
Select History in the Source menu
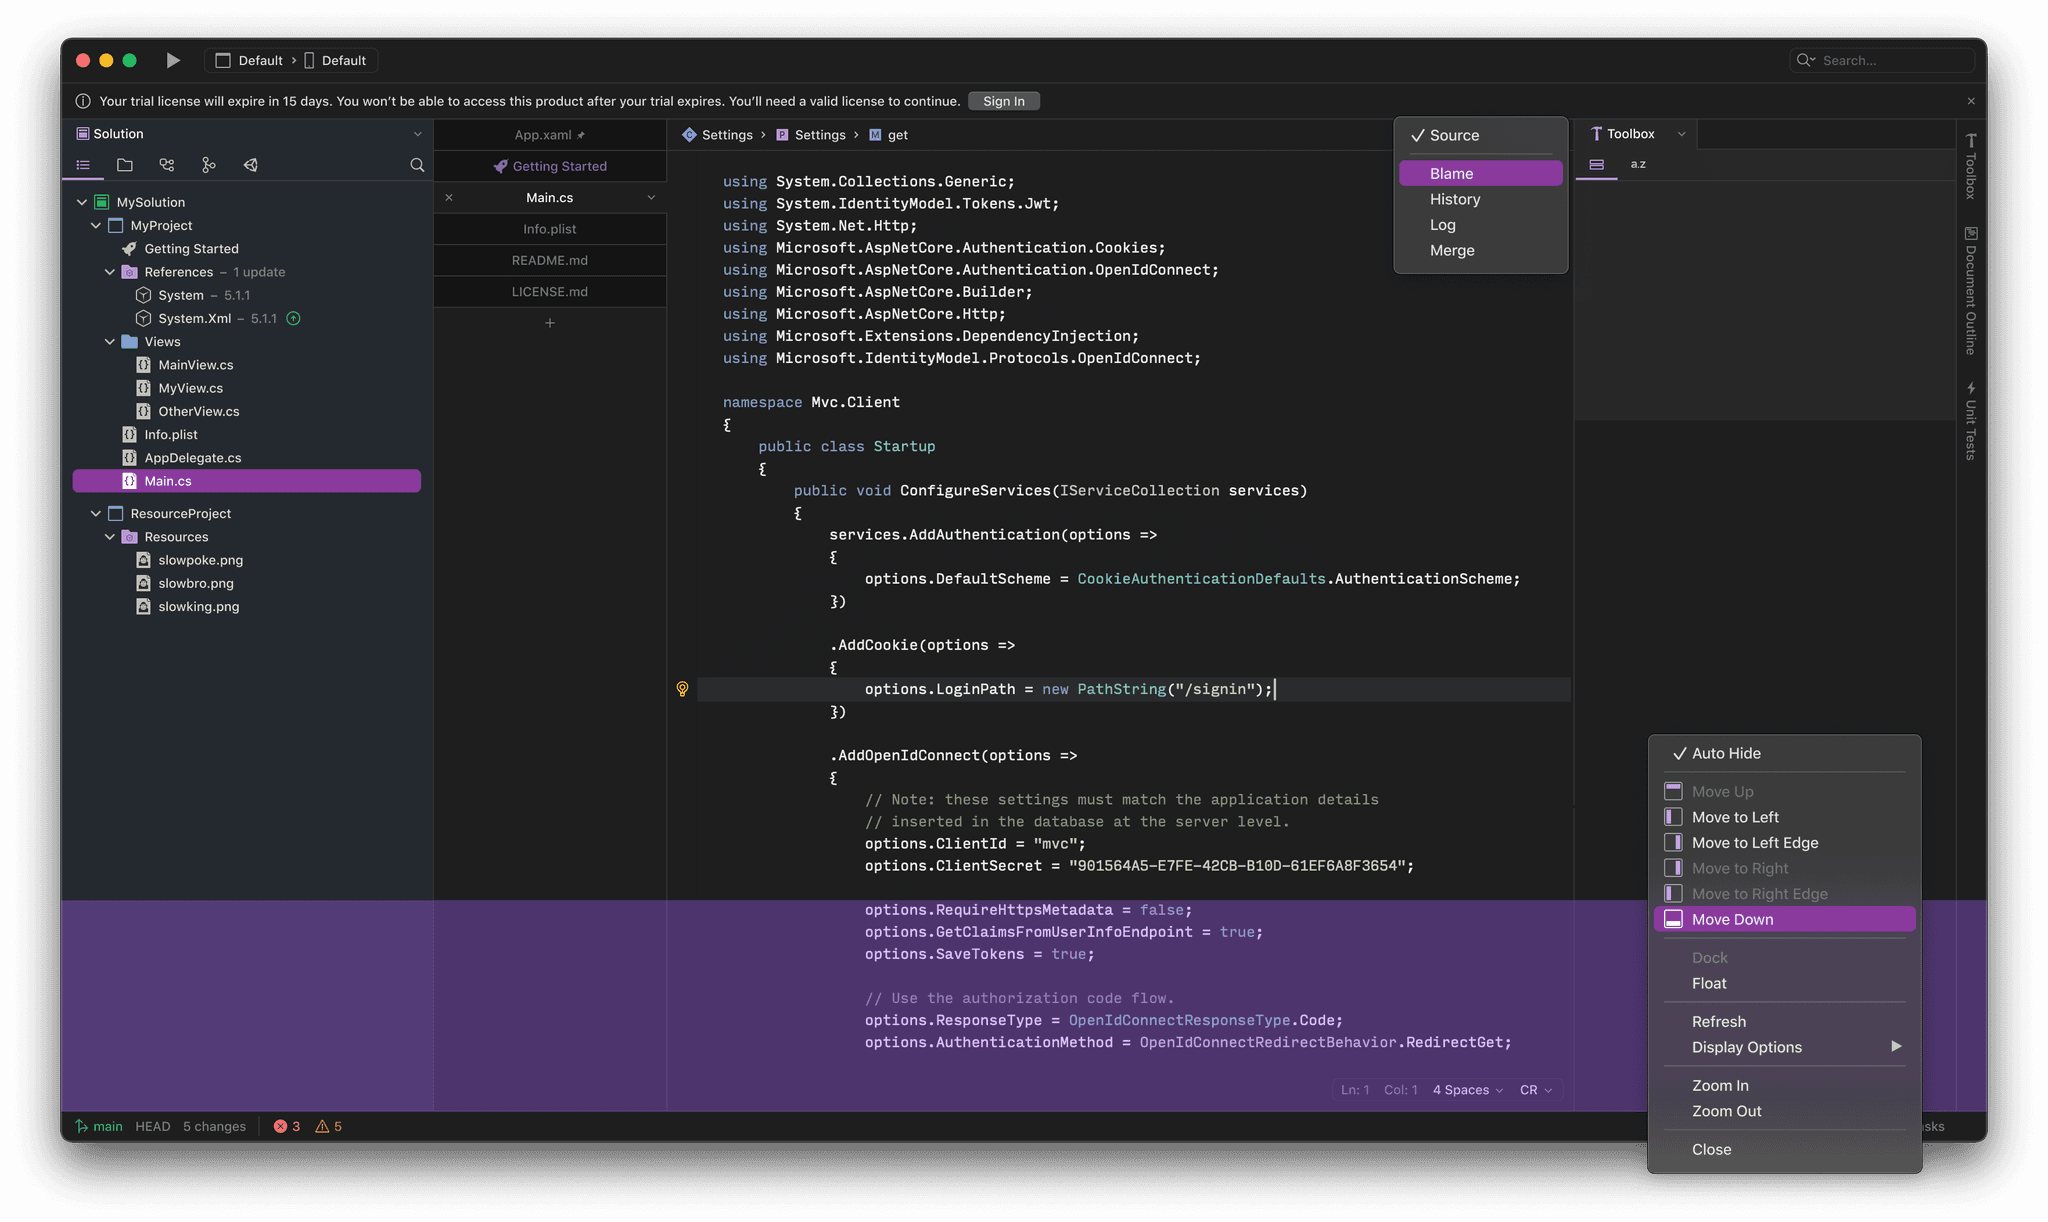point(1481,199)
